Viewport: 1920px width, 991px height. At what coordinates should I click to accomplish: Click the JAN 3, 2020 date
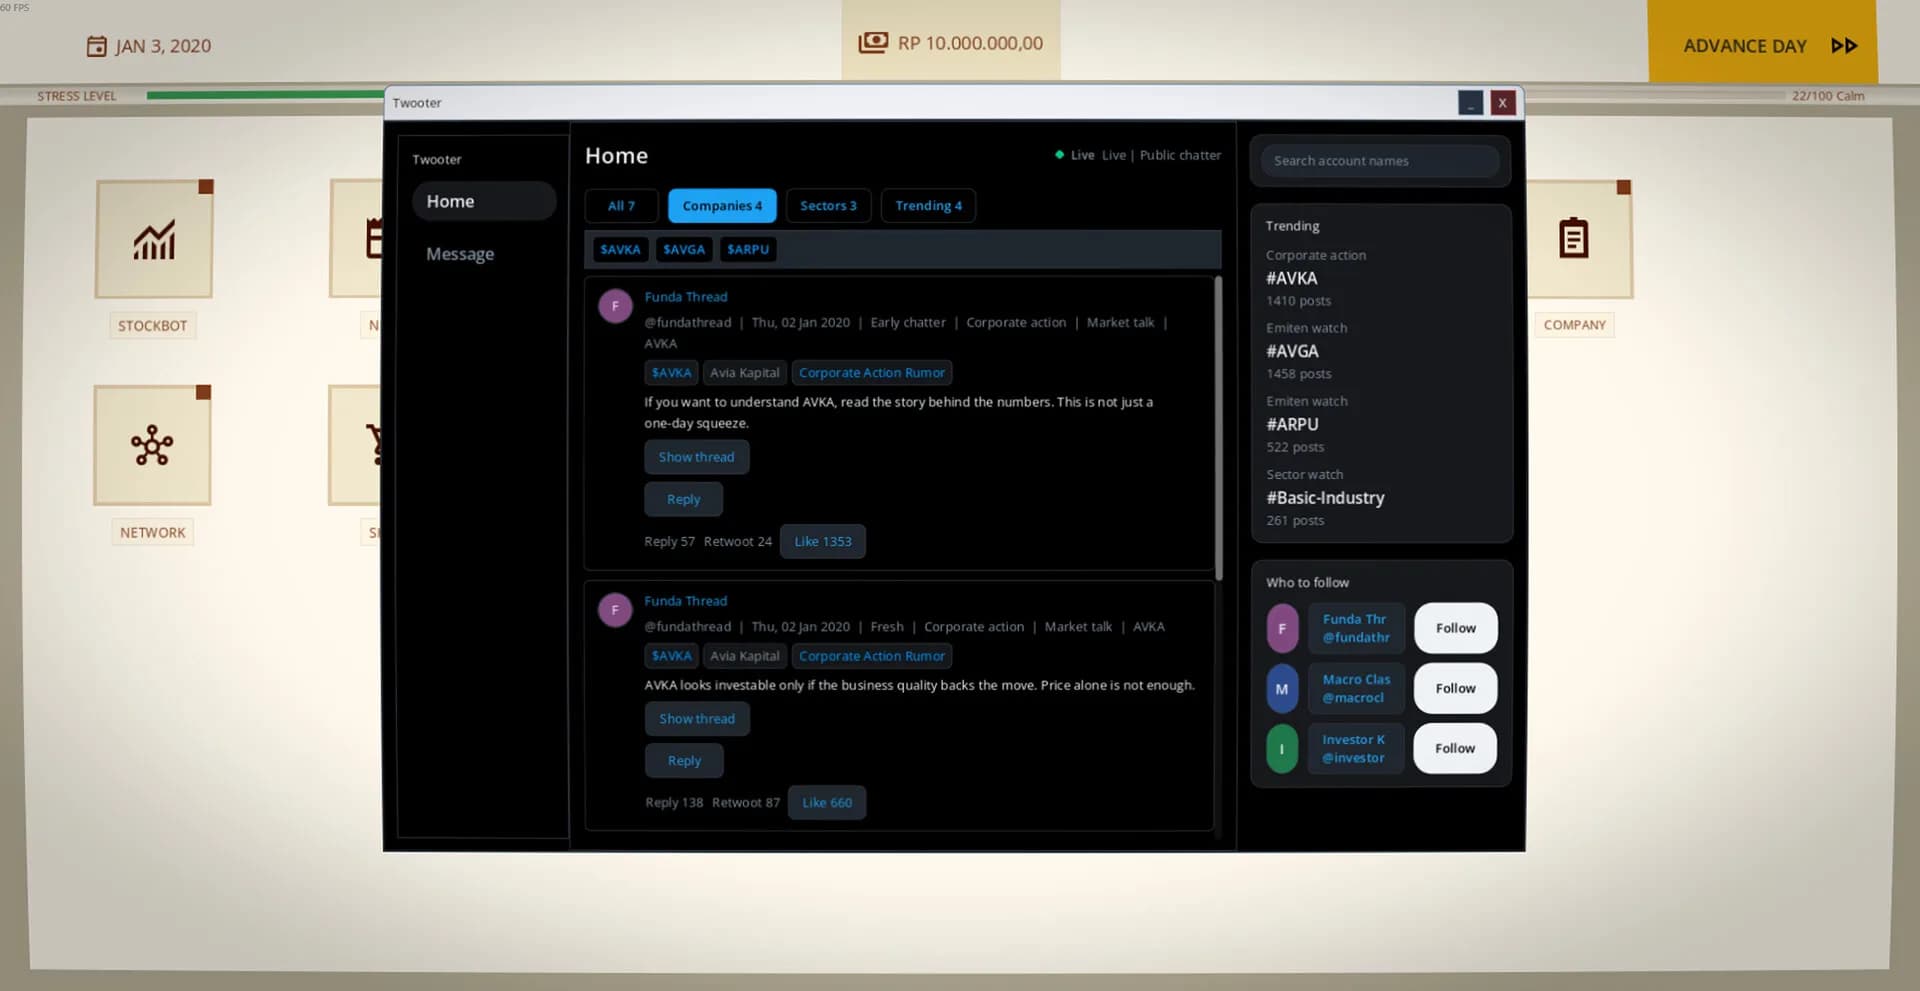click(x=163, y=46)
